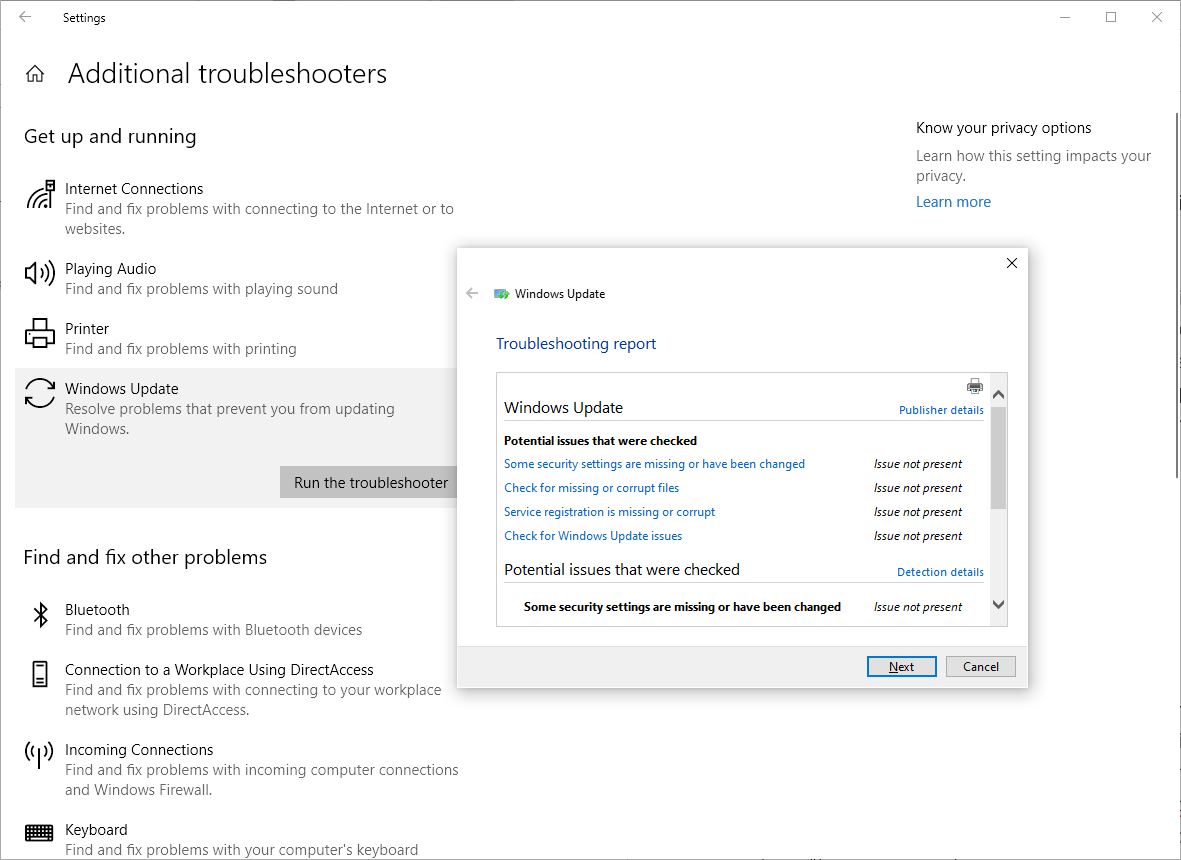Select the Playing Audio troubleshooter label
This screenshot has width=1181, height=860.
(111, 269)
